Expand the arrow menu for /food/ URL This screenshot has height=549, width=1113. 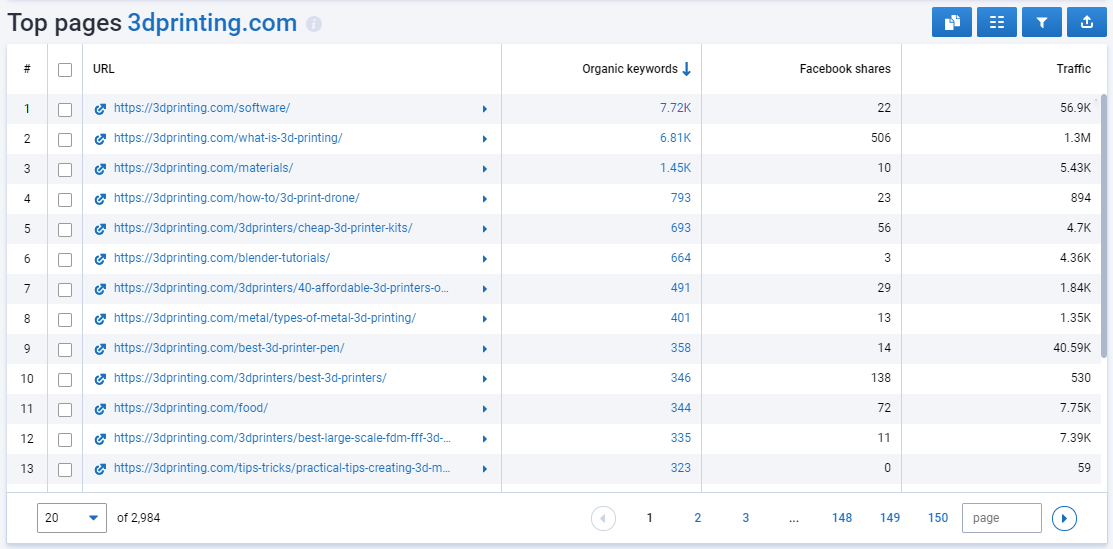485,409
